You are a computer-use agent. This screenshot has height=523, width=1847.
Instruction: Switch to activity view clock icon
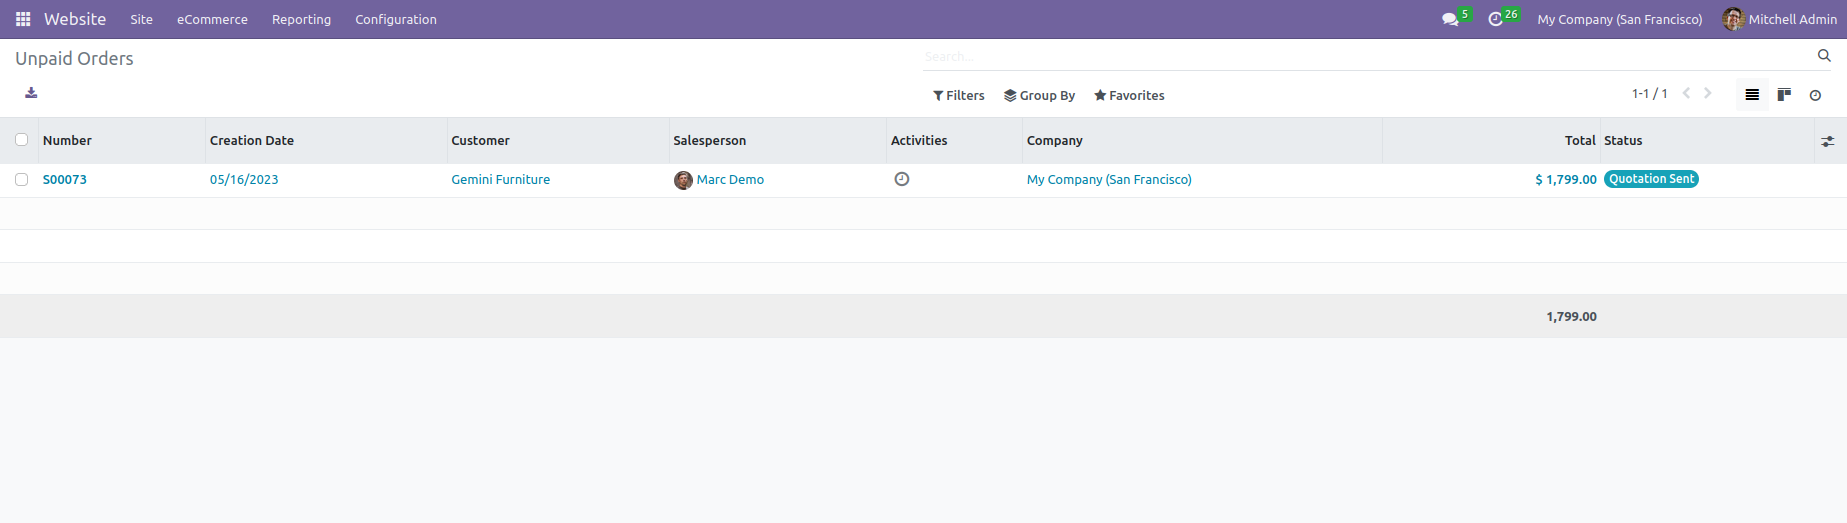point(1815,95)
